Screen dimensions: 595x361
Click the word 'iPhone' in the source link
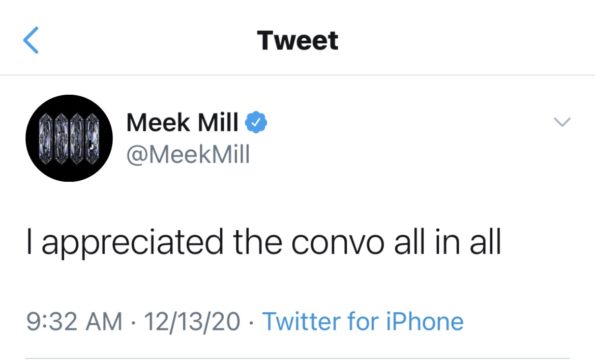tap(425, 321)
